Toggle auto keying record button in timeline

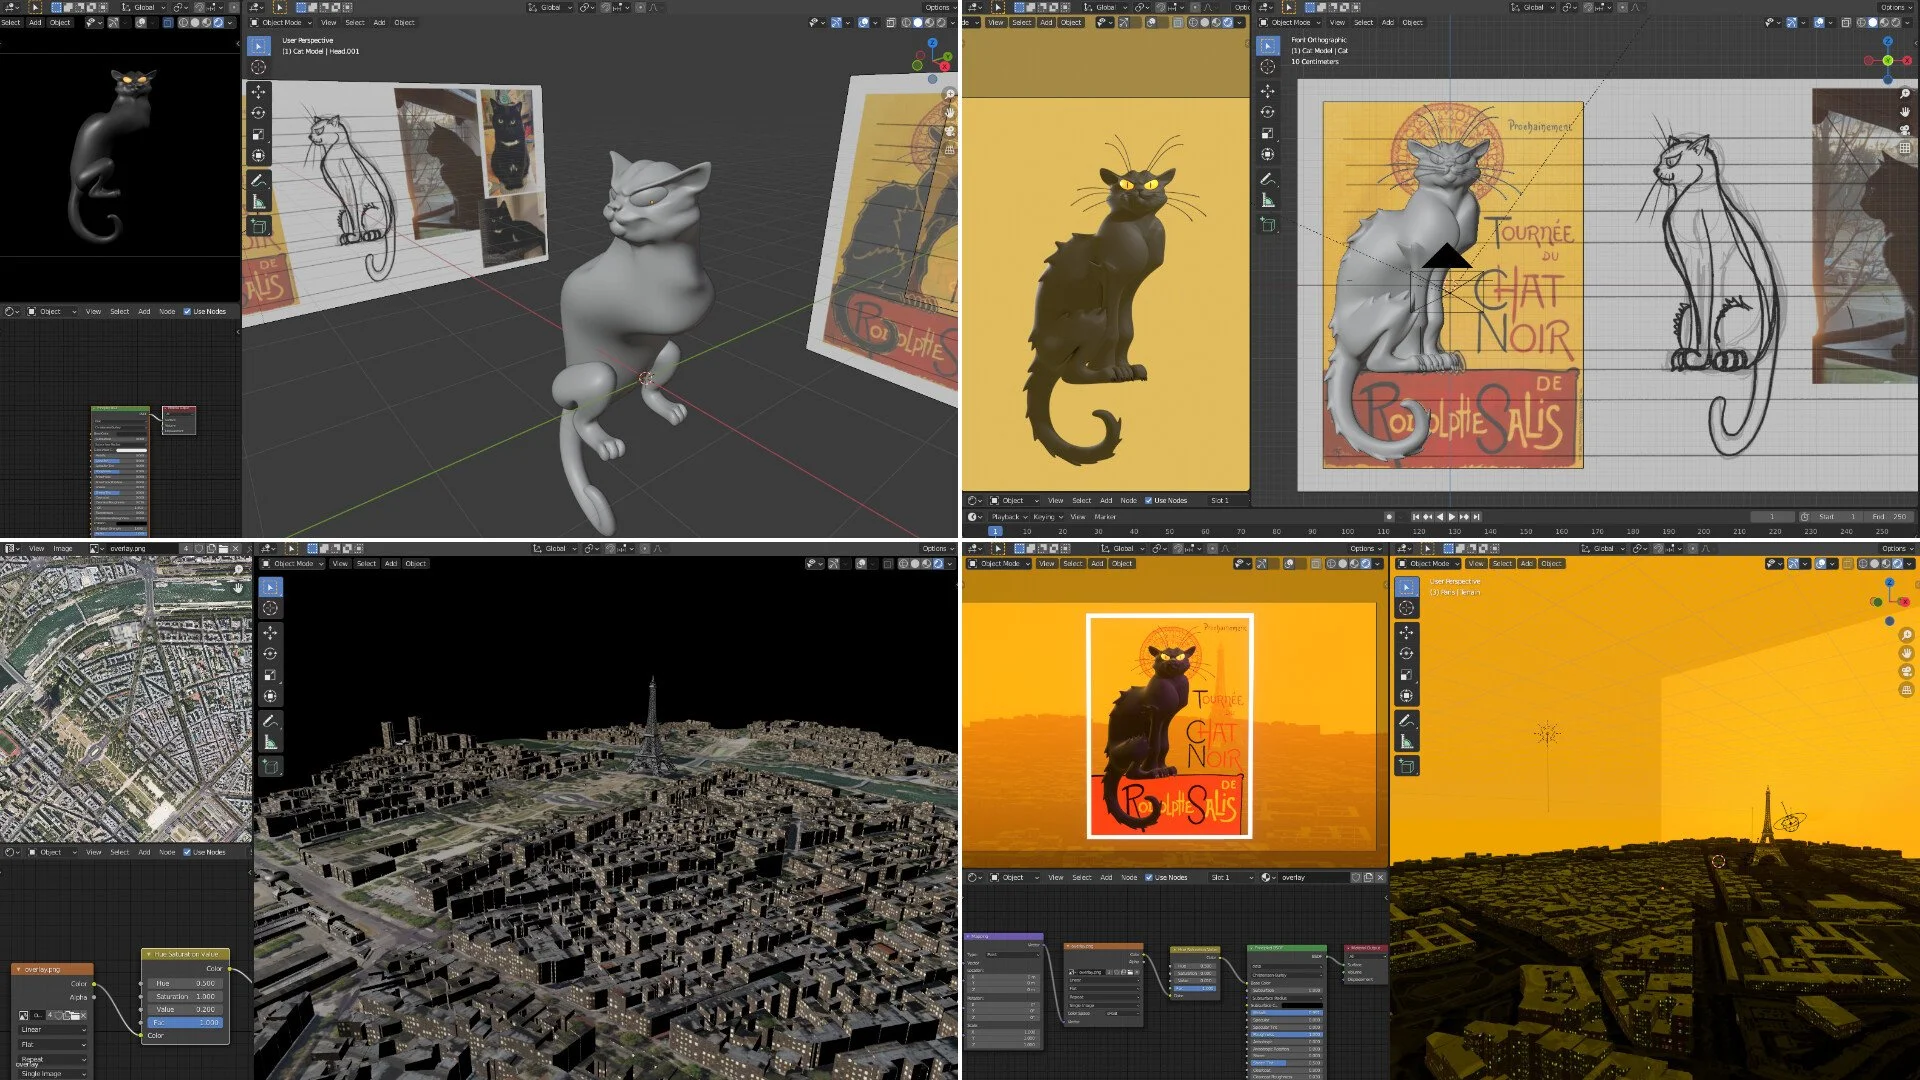[1389, 517]
